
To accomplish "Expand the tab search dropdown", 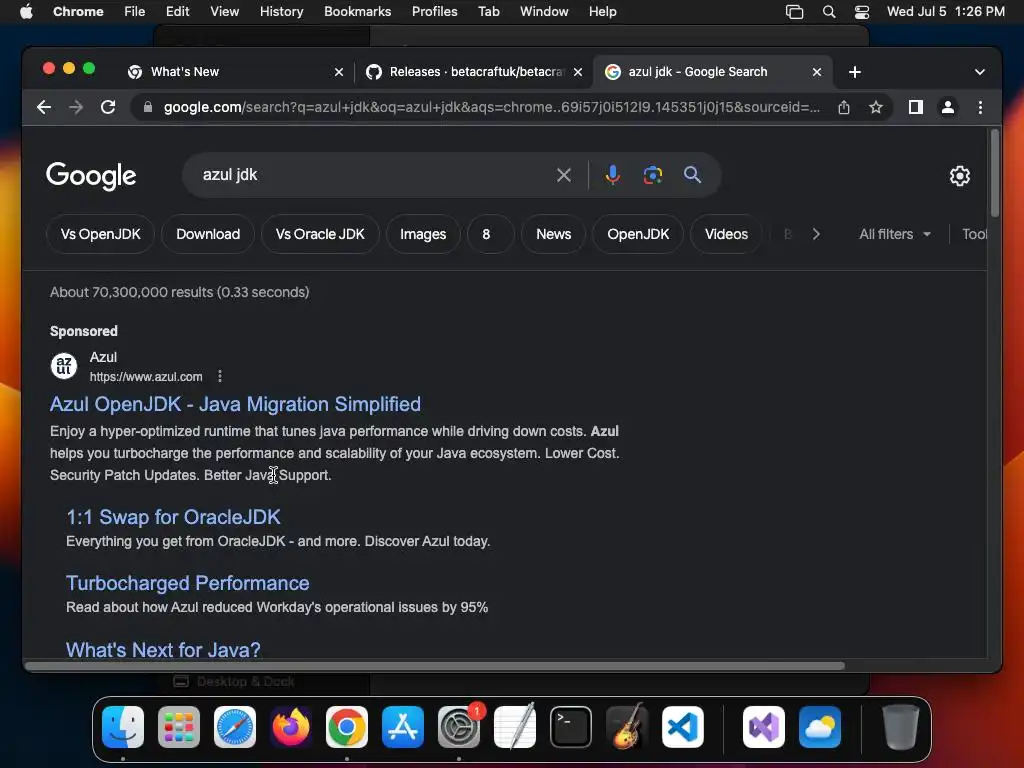I will point(980,72).
